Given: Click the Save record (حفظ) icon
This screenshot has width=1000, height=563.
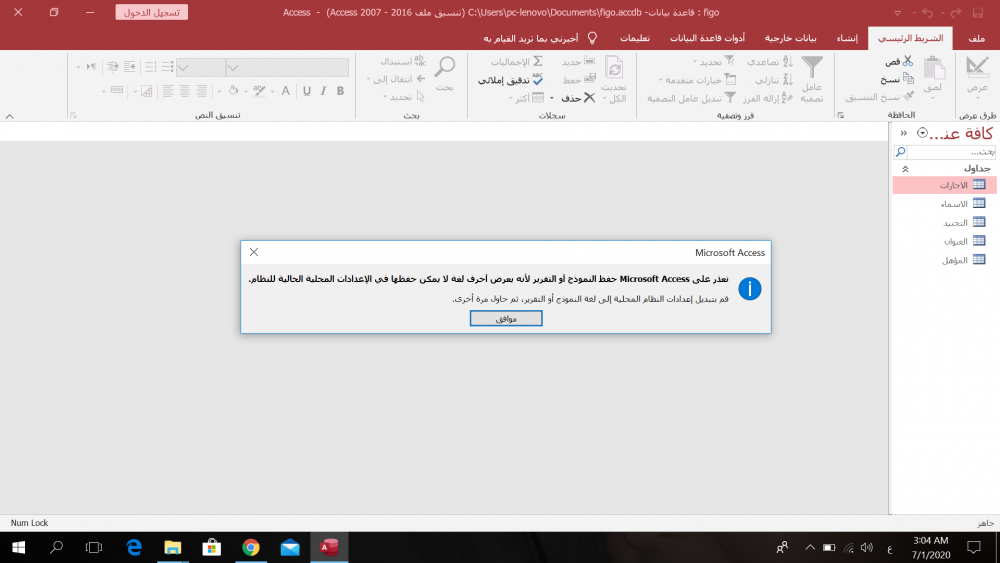Looking at the screenshot, I should [589, 79].
